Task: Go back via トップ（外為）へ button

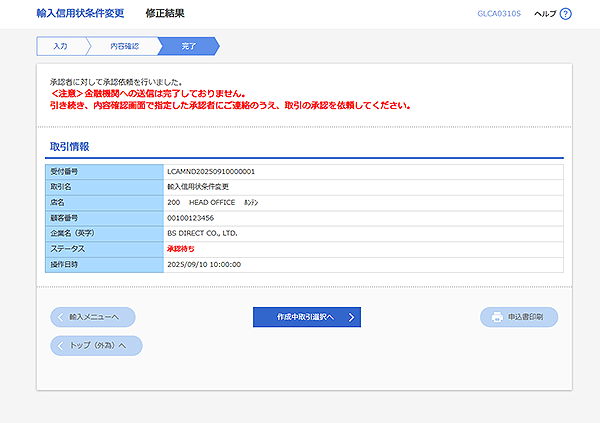Action: click(96, 346)
